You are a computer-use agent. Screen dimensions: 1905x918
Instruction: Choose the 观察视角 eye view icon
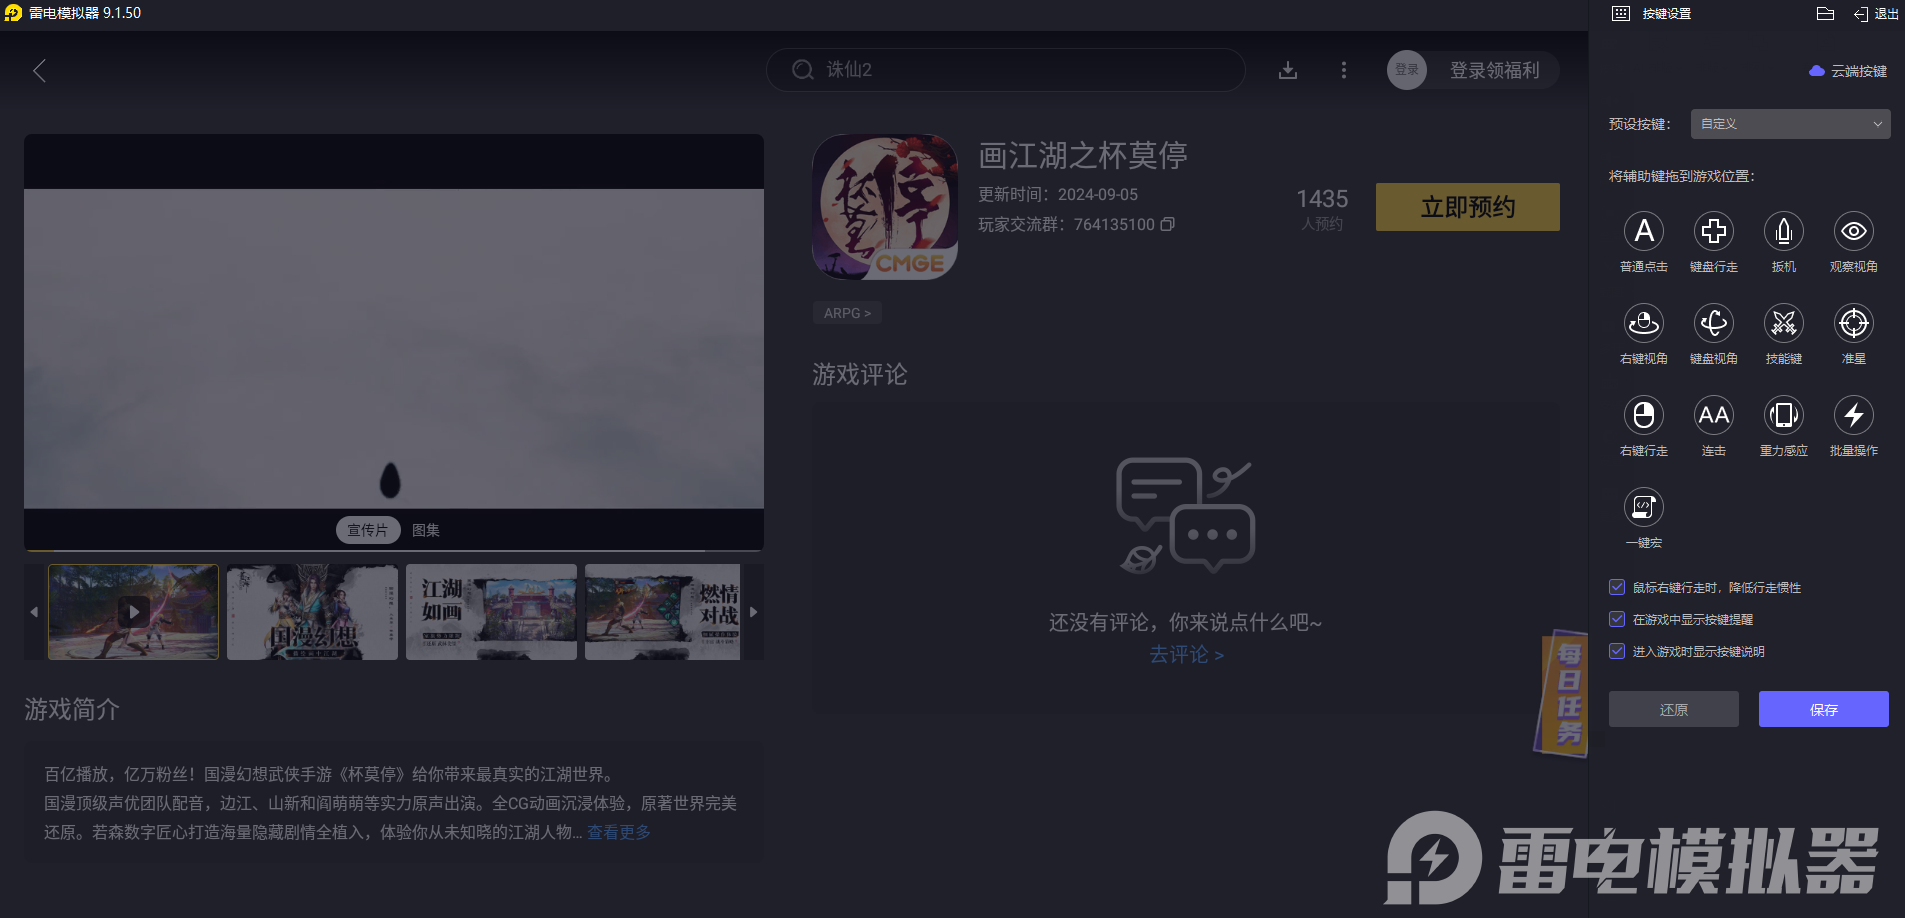pos(1853,232)
